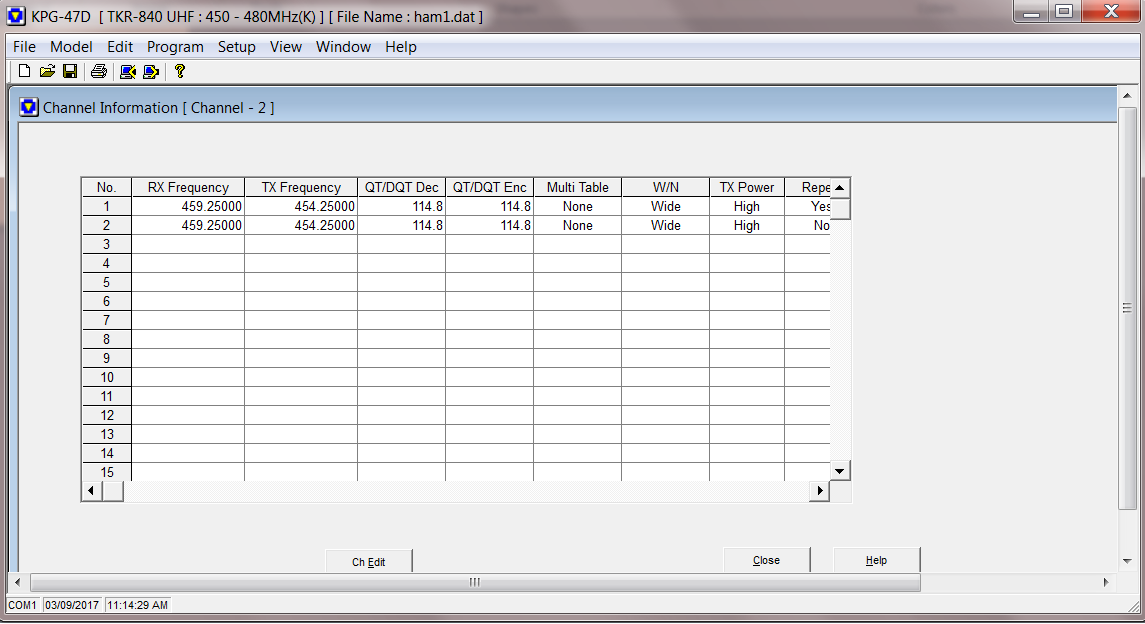The width and height of the screenshot is (1145, 624).
Task: Click the Print toolbar icon
Action: (x=98, y=71)
